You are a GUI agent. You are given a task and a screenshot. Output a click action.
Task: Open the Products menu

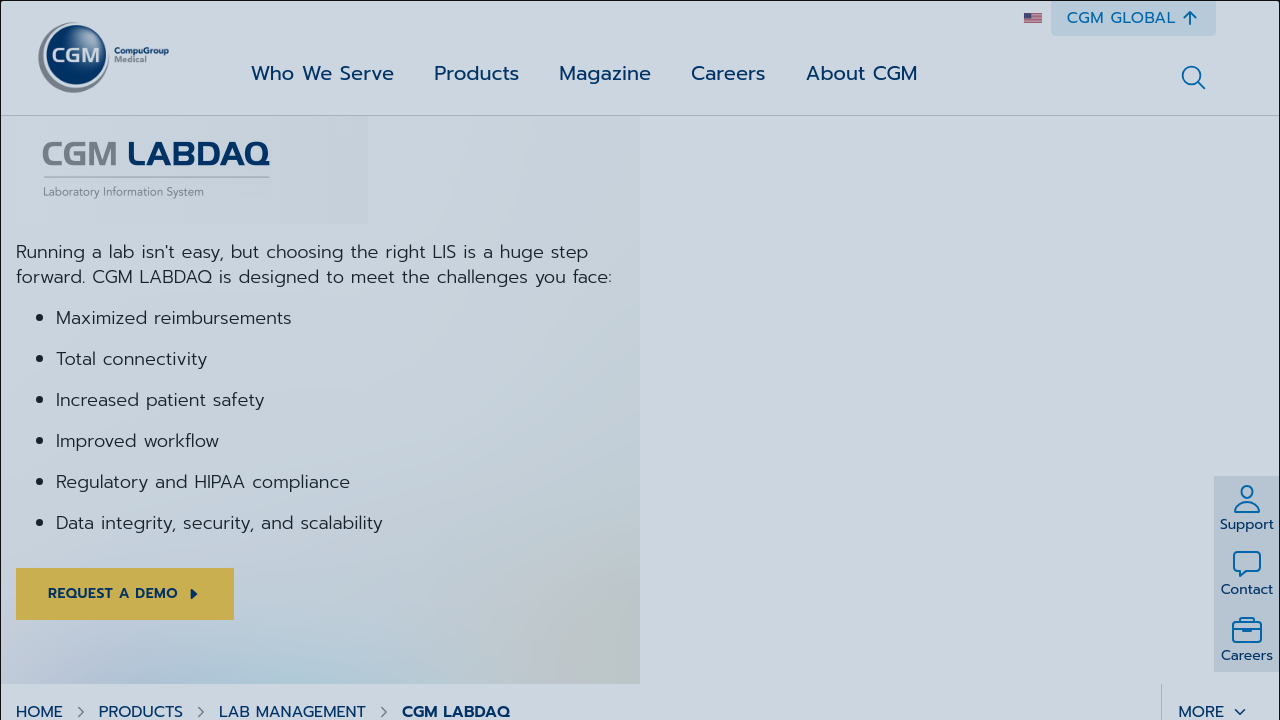(476, 74)
